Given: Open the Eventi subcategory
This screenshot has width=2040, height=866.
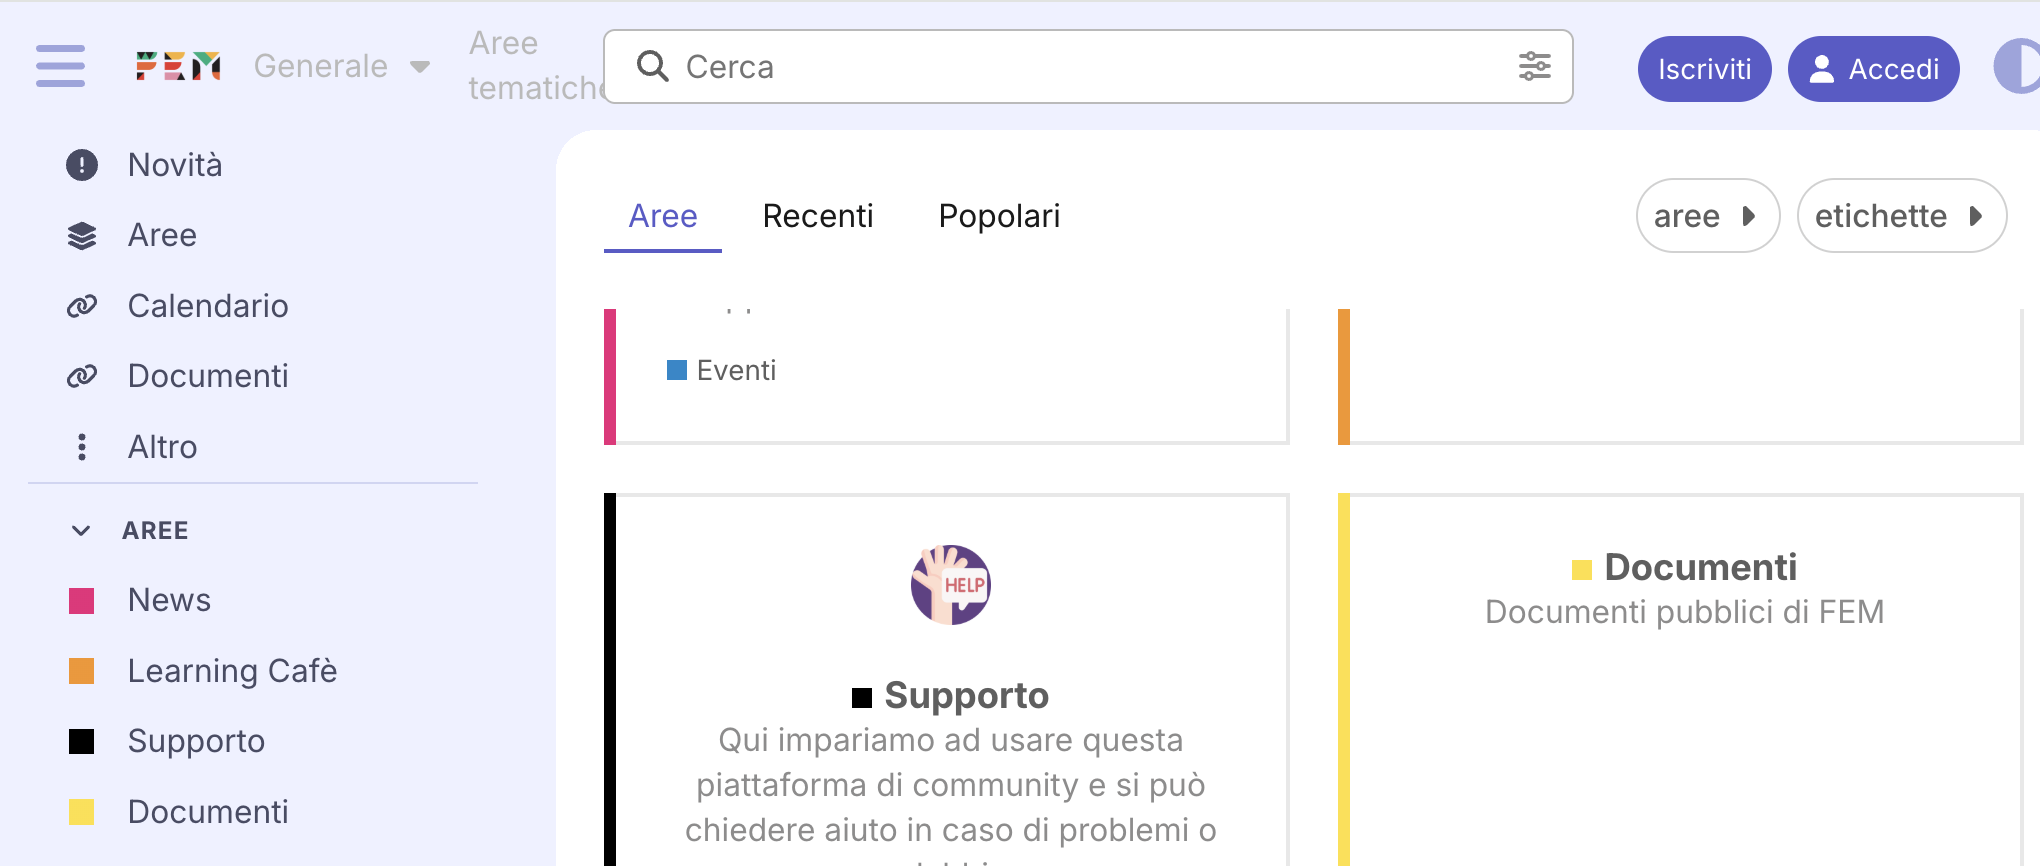Looking at the screenshot, I should click(735, 371).
